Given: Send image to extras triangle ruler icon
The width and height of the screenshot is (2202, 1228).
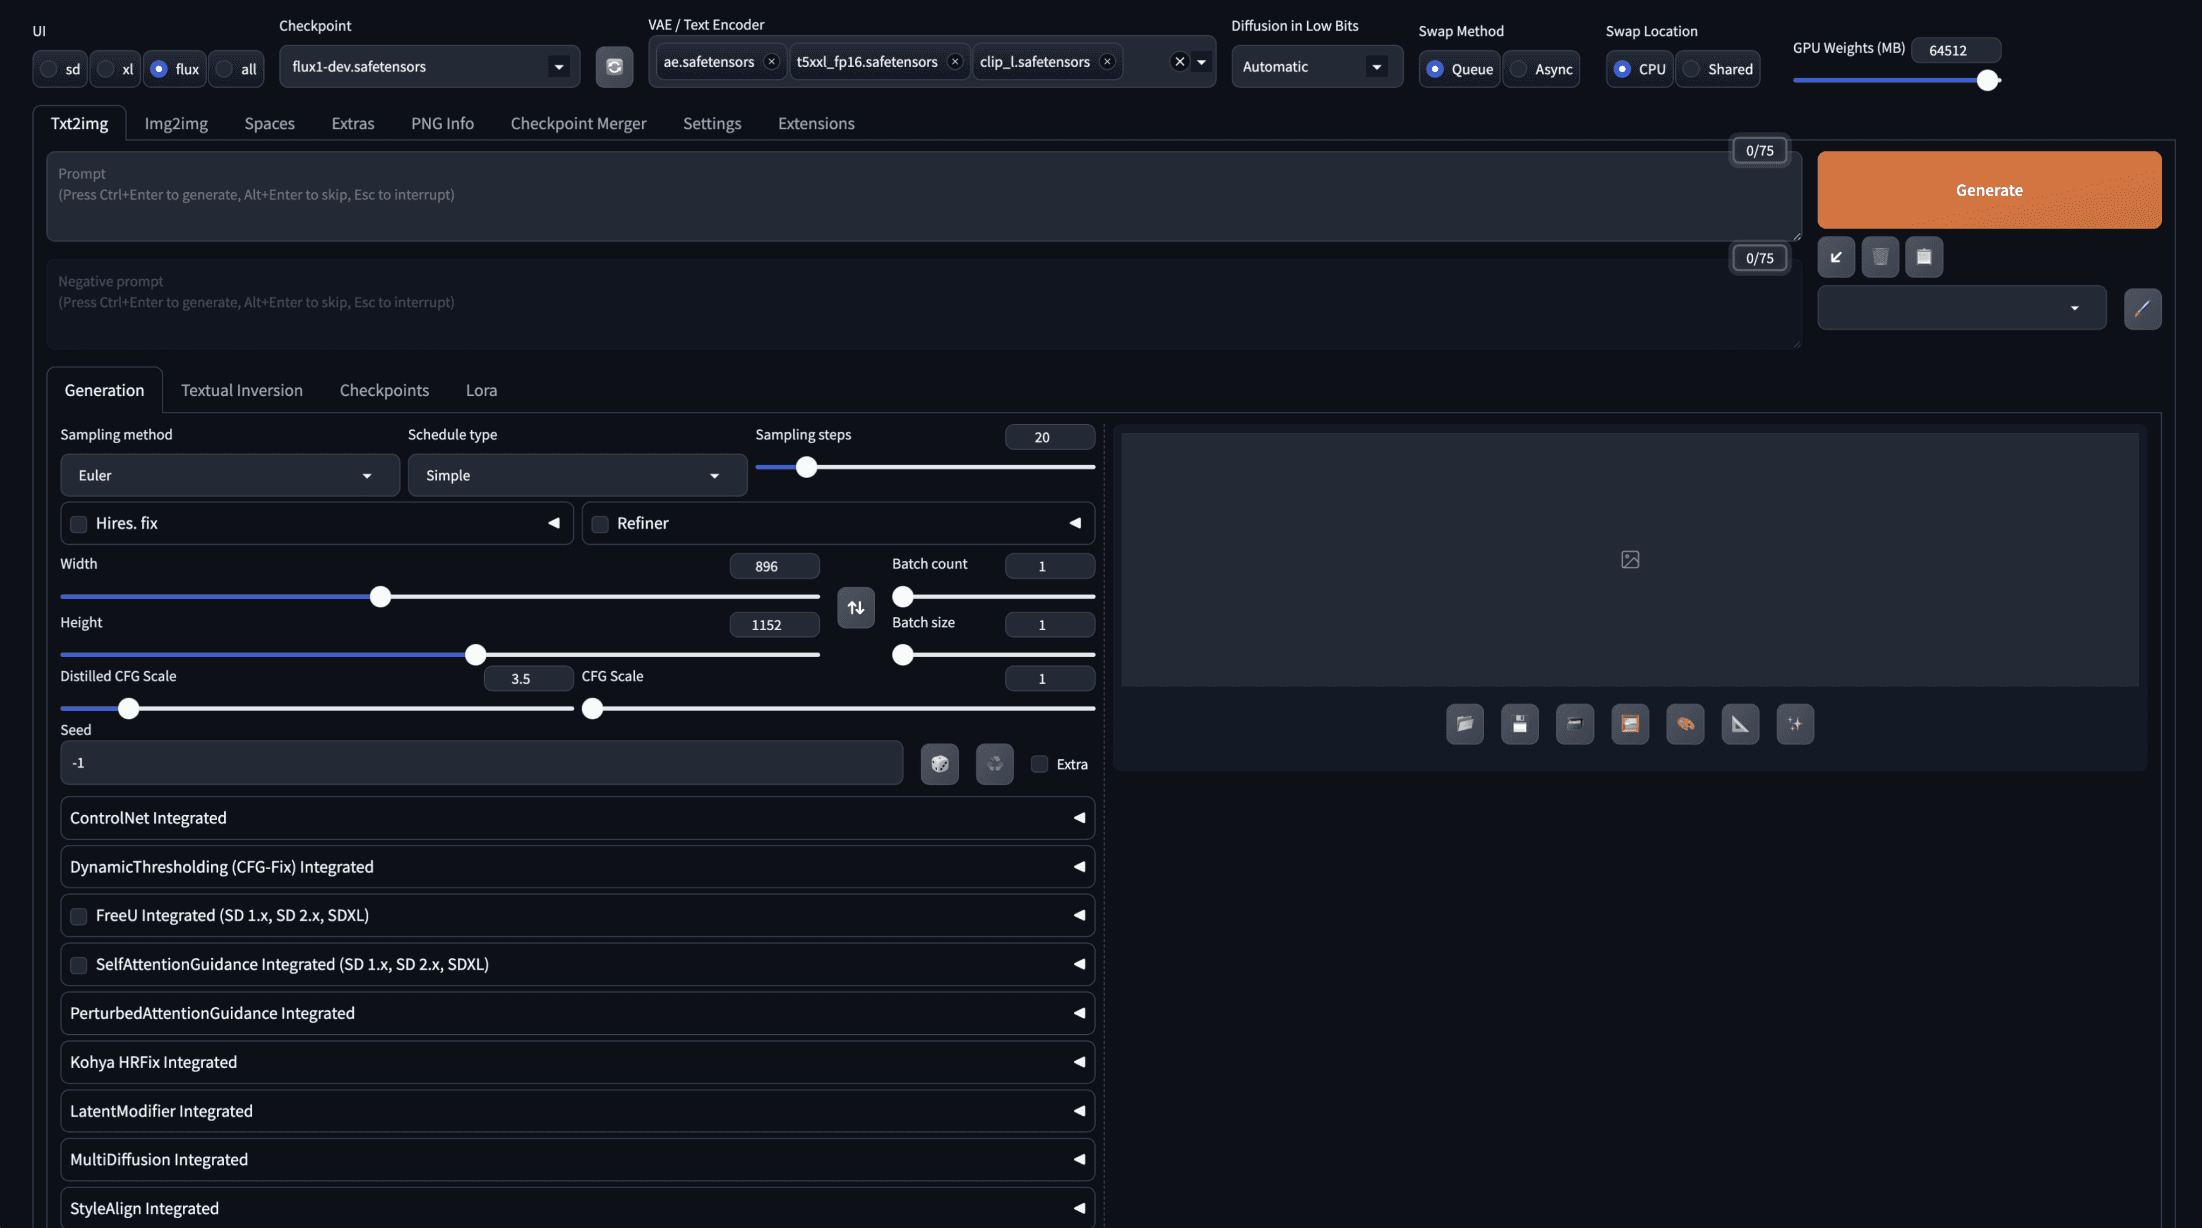Looking at the screenshot, I should (x=1740, y=724).
